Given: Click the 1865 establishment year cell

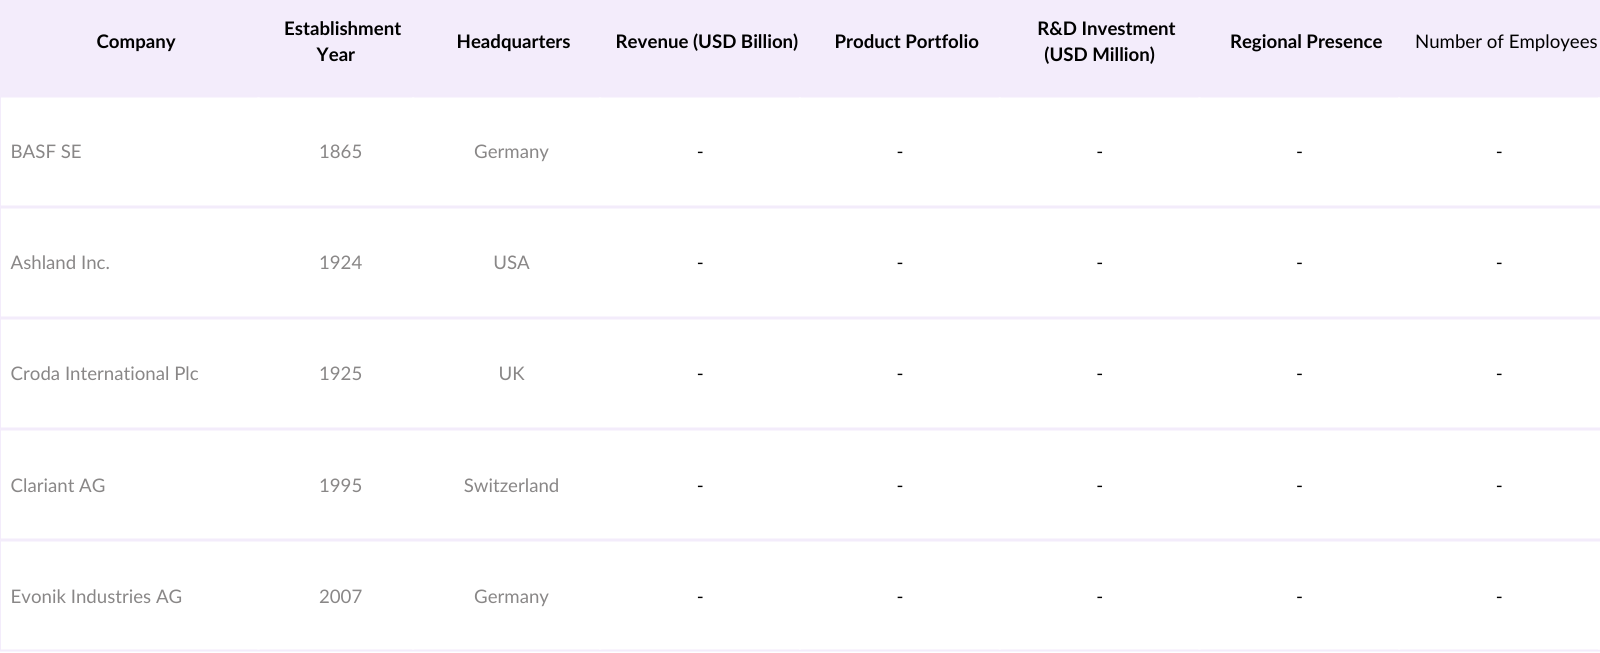Looking at the screenshot, I should pos(340,152).
